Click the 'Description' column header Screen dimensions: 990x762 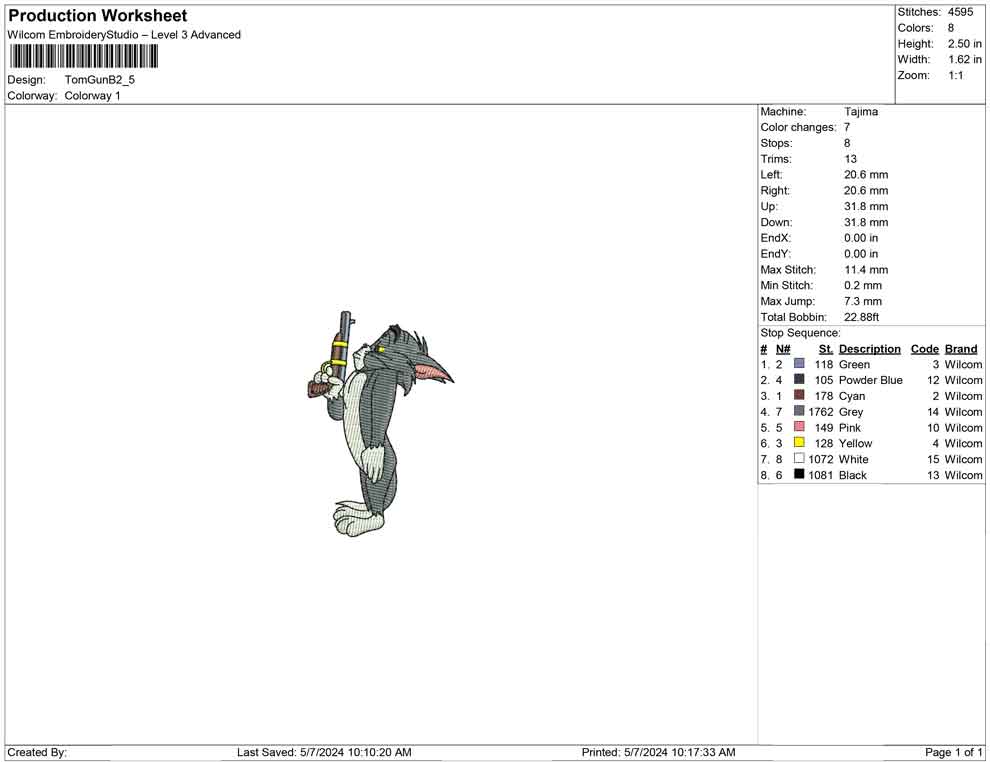[869, 349]
